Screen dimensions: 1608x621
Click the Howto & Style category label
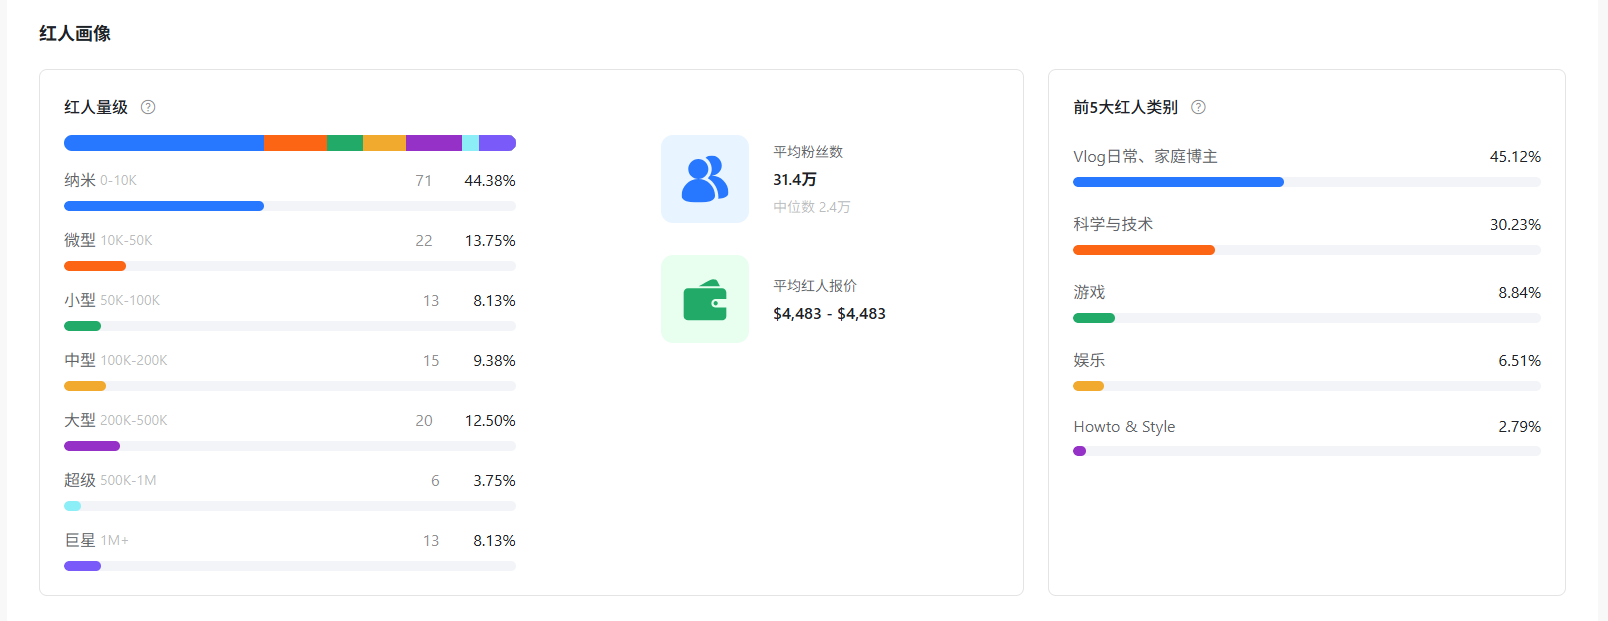[1124, 426]
